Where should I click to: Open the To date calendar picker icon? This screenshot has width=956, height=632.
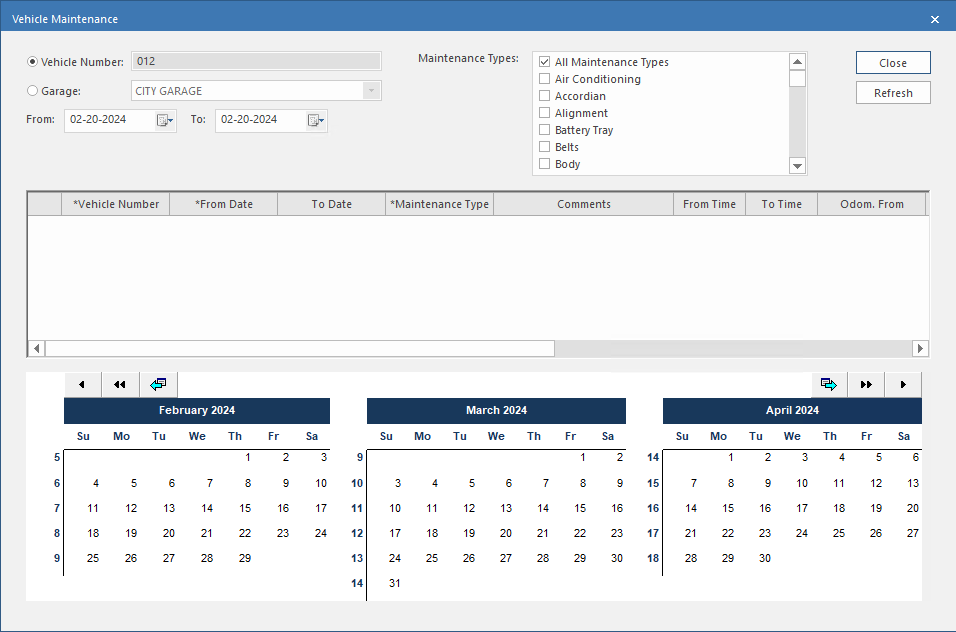315,120
